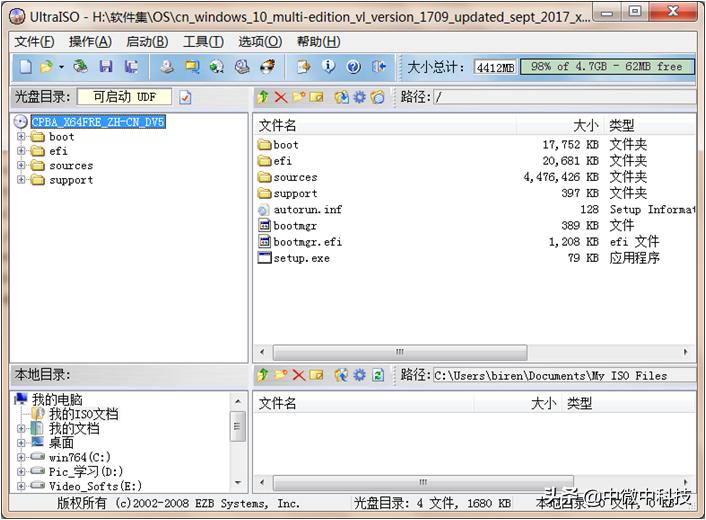Click the Save floppy disk icon
The image size is (706, 520).
[x=106, y=67]
